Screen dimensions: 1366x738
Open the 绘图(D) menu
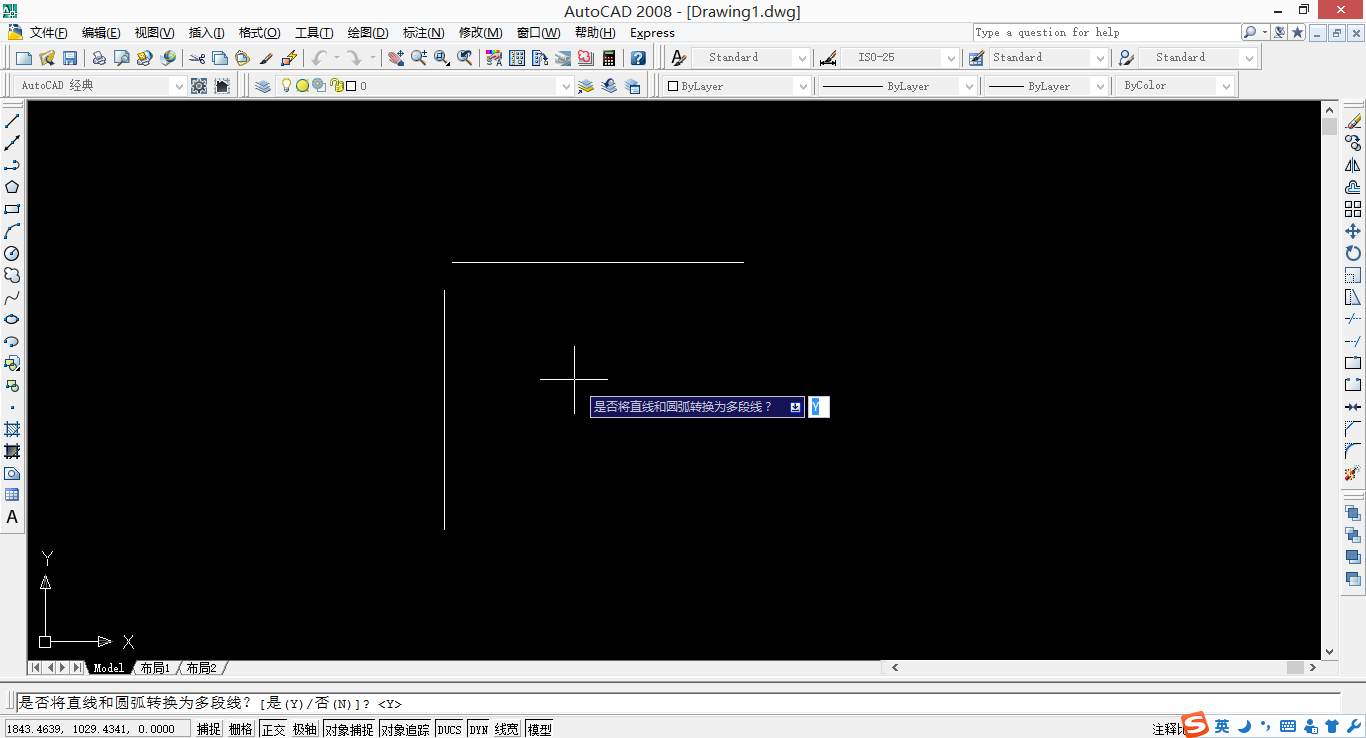(368, 33)
